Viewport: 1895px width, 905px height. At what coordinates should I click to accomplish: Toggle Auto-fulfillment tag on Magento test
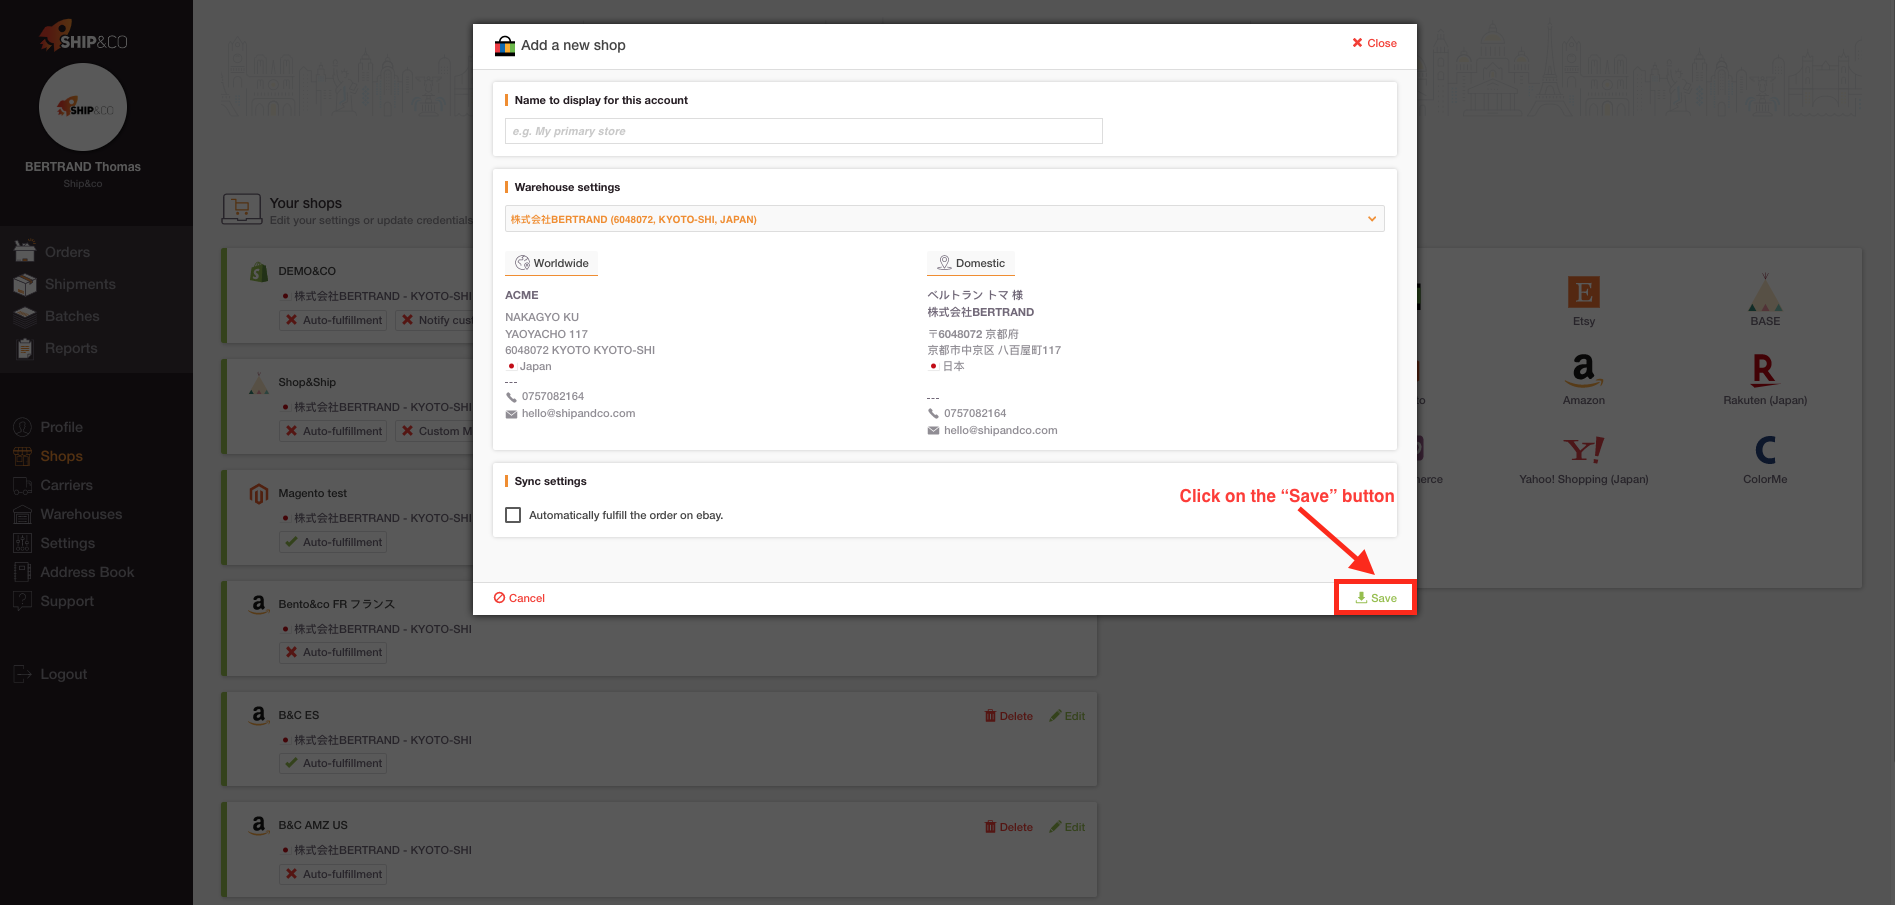pos(333,542)
